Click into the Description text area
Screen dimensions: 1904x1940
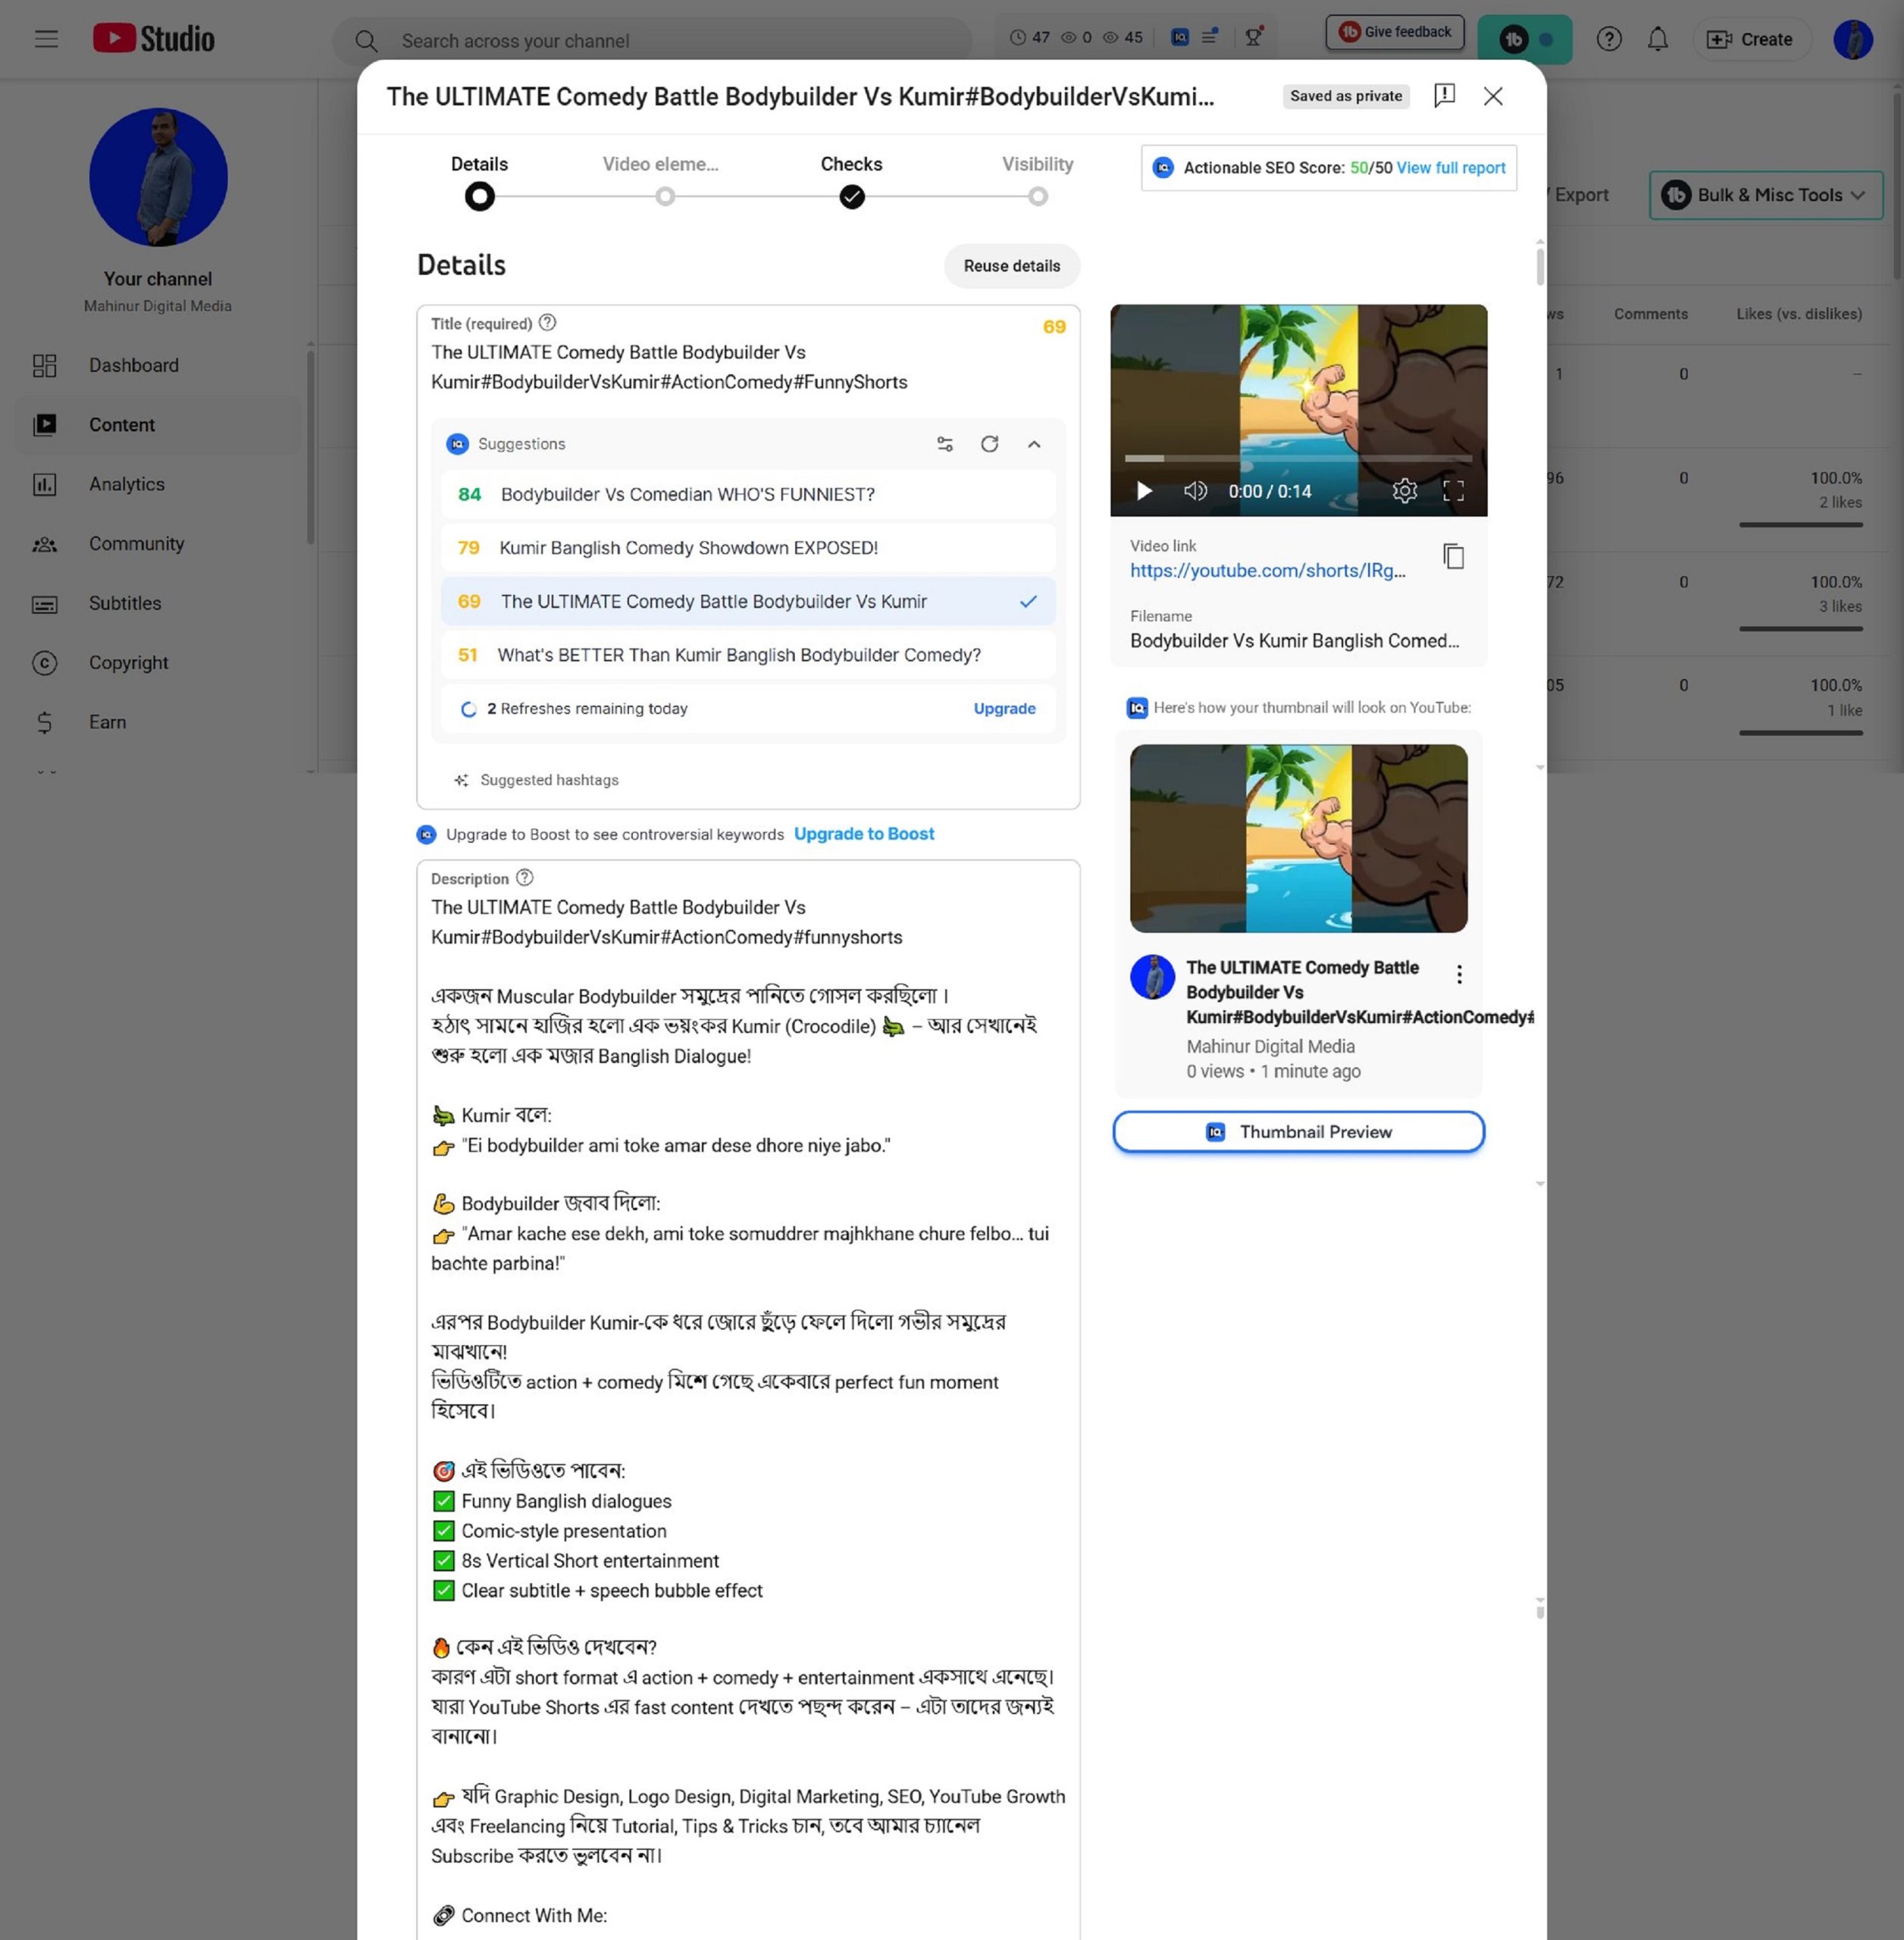click(748, 1400)
